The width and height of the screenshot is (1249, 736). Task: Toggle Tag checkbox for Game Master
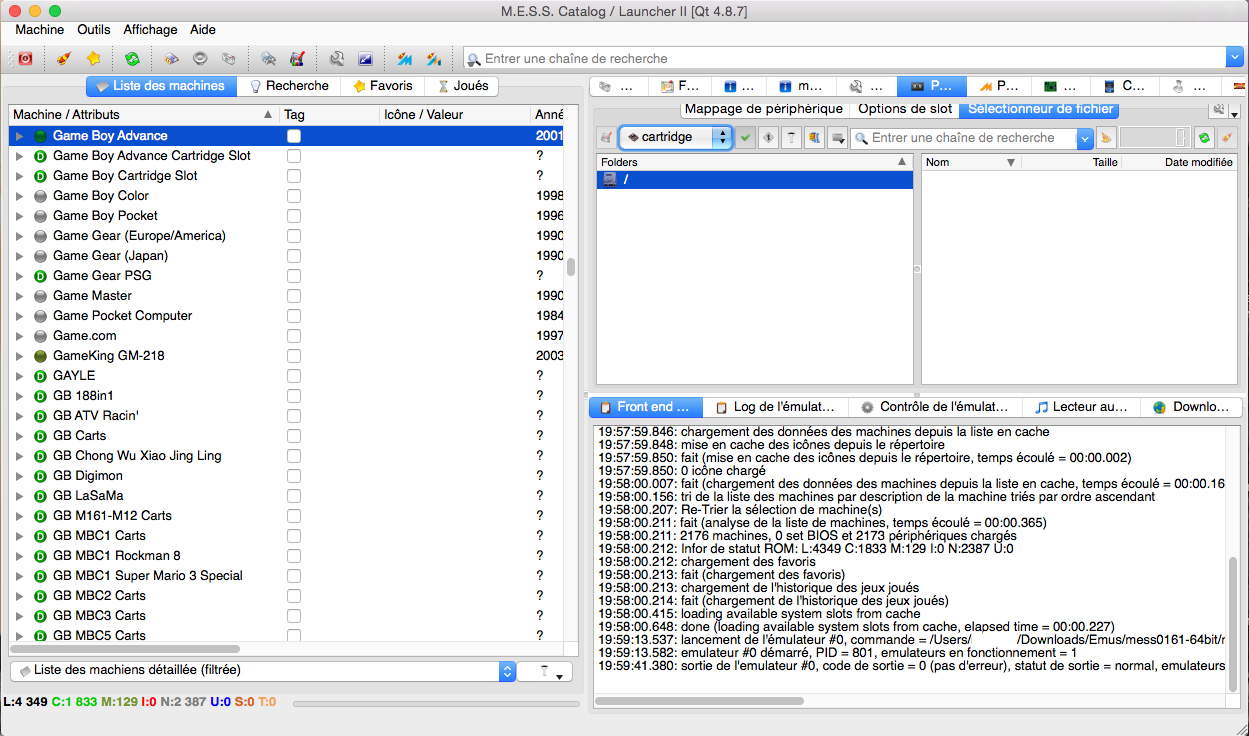(x=294, y=296)
